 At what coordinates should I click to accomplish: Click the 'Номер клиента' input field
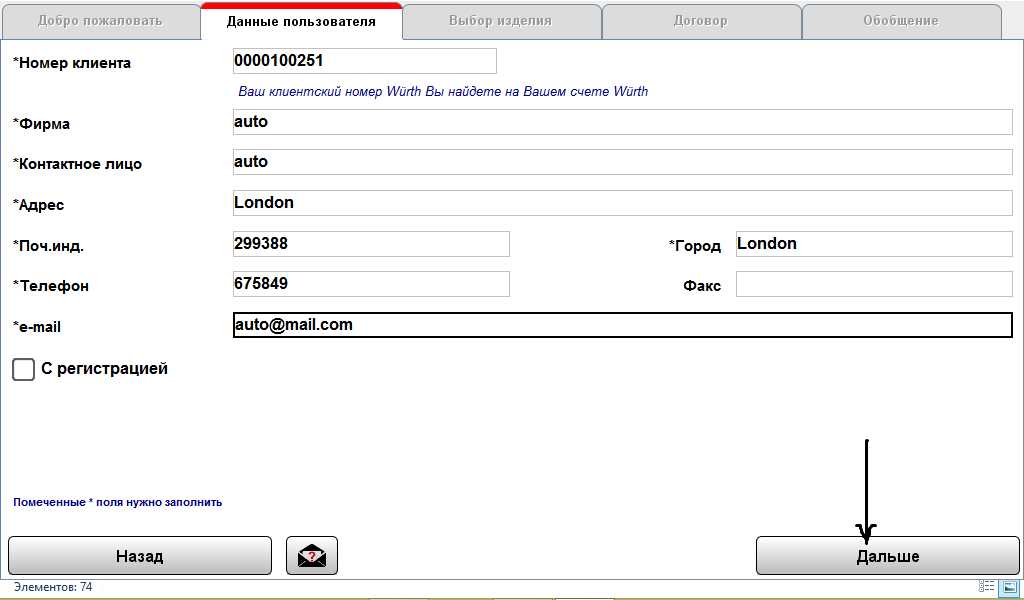pyautogui.click(x=364, y=61)
